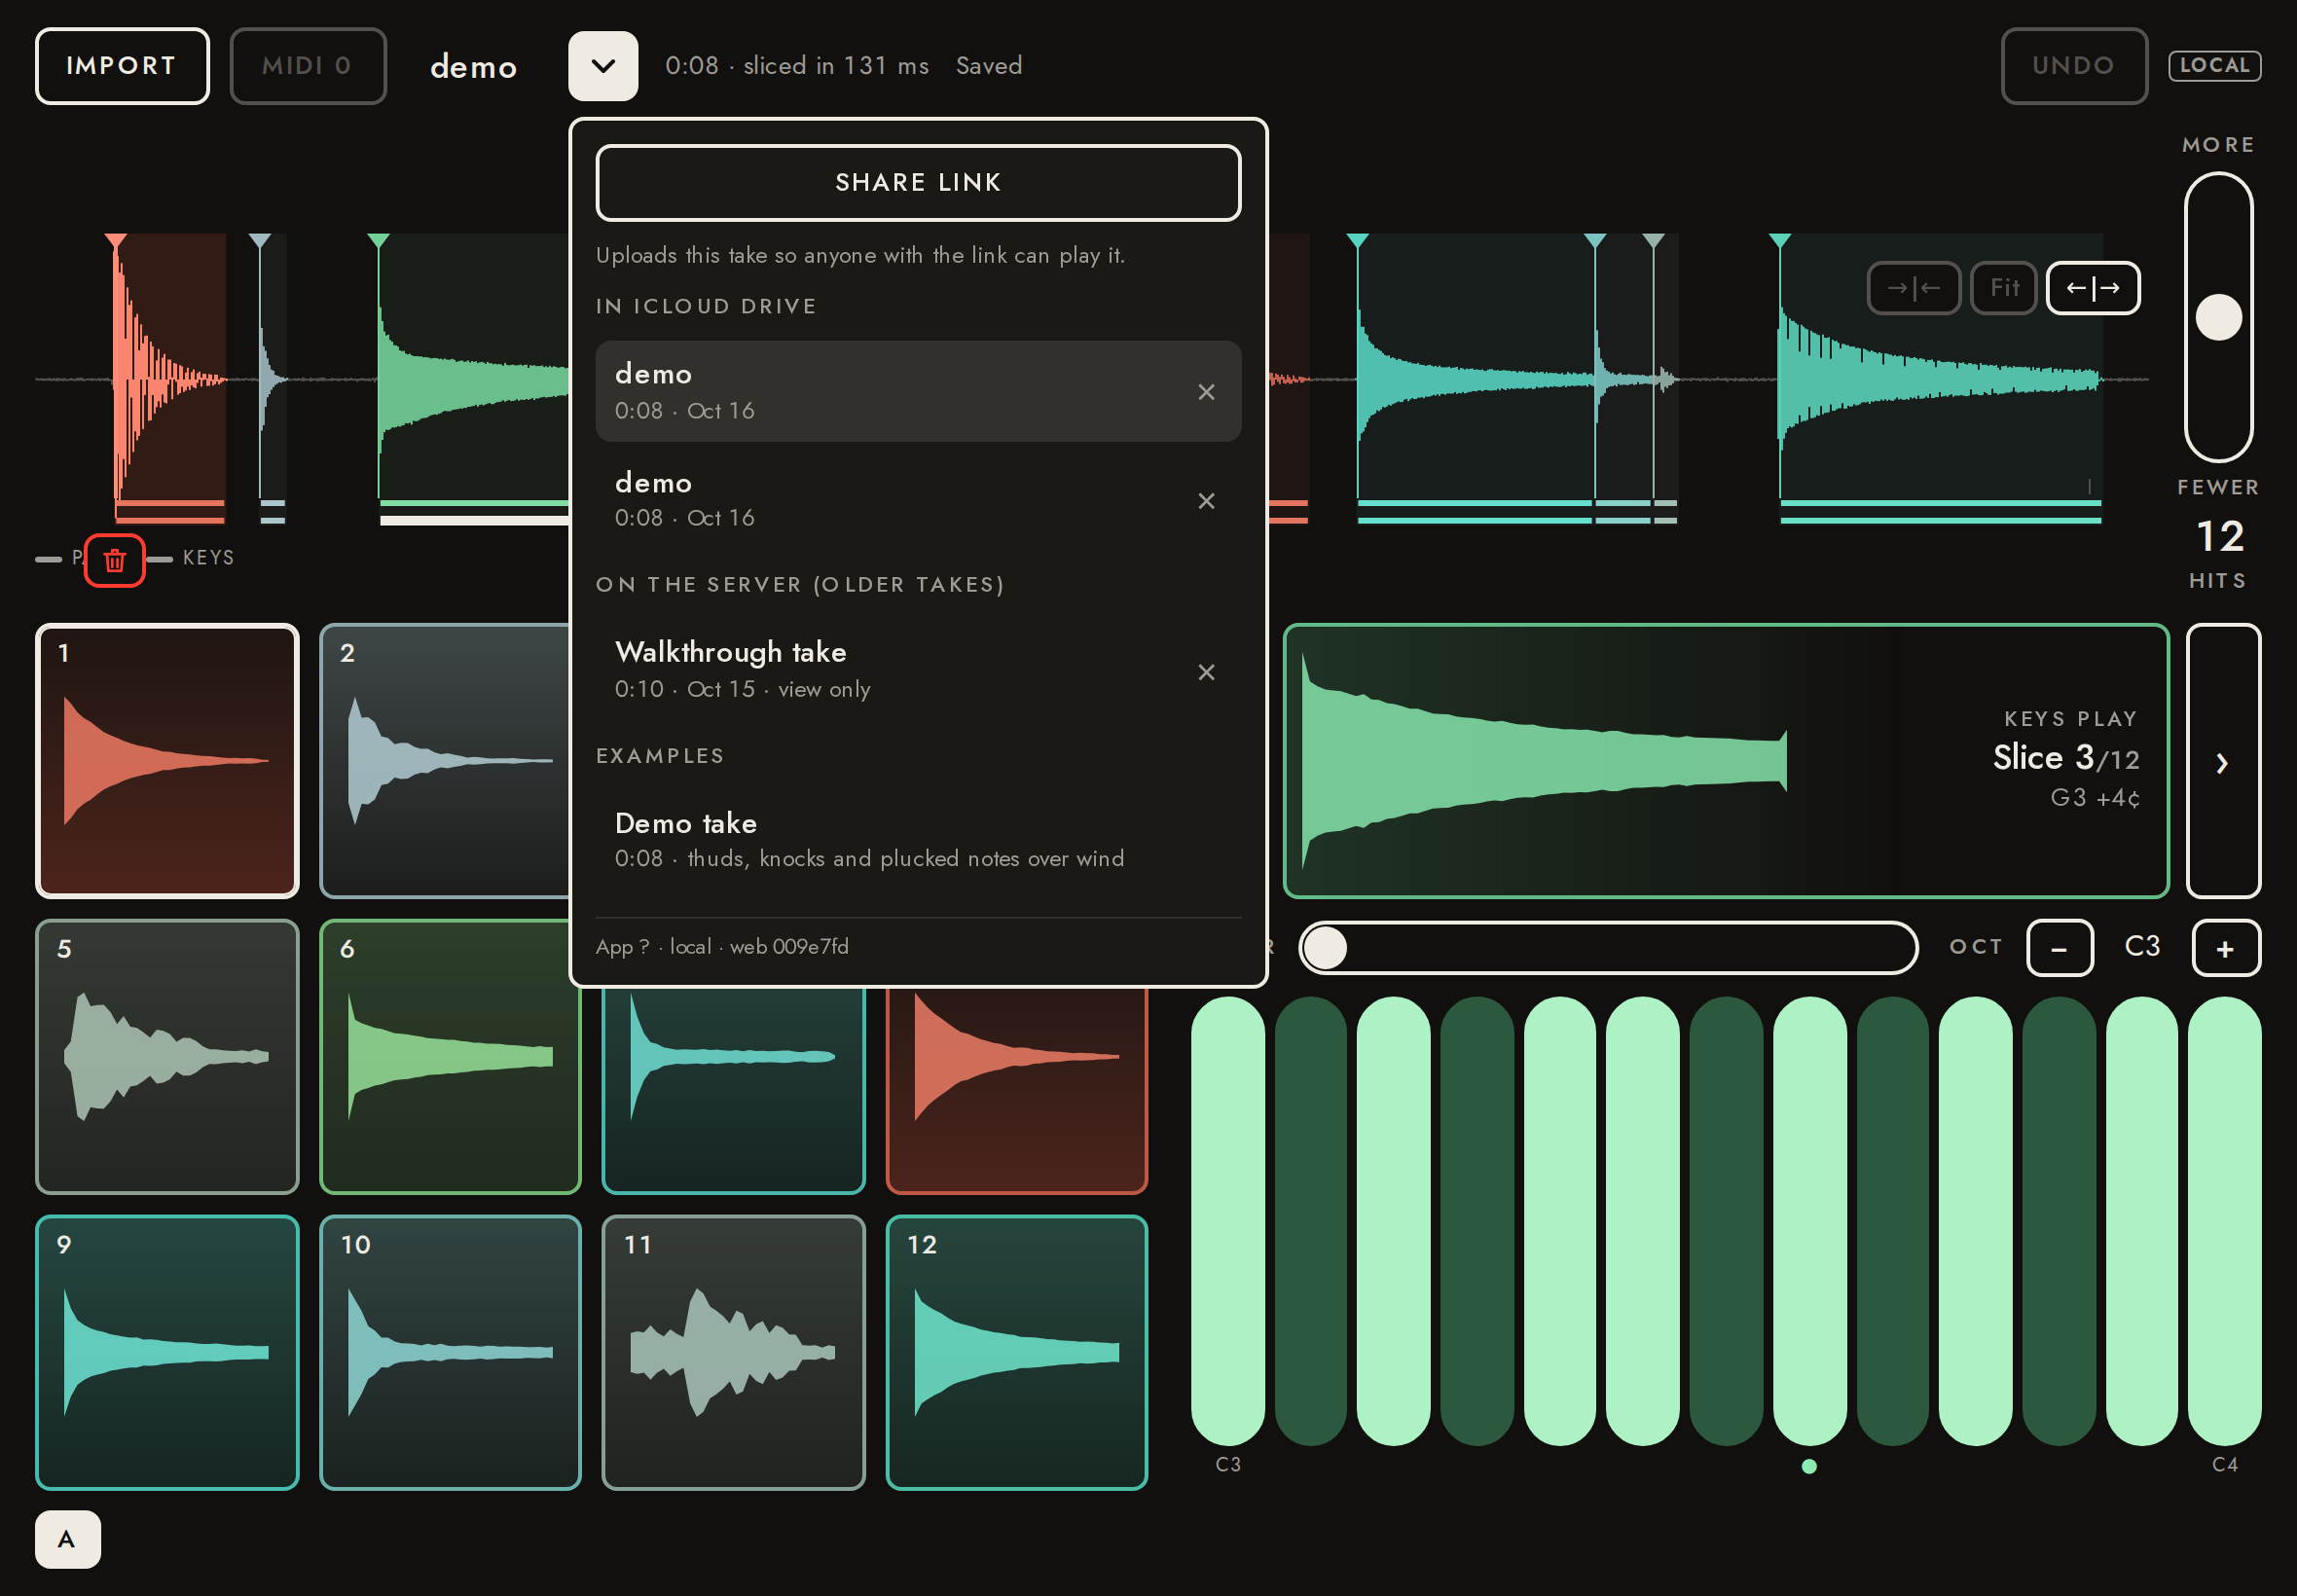
Task: Click the red trash delete icon
Action: click(115, 560)
